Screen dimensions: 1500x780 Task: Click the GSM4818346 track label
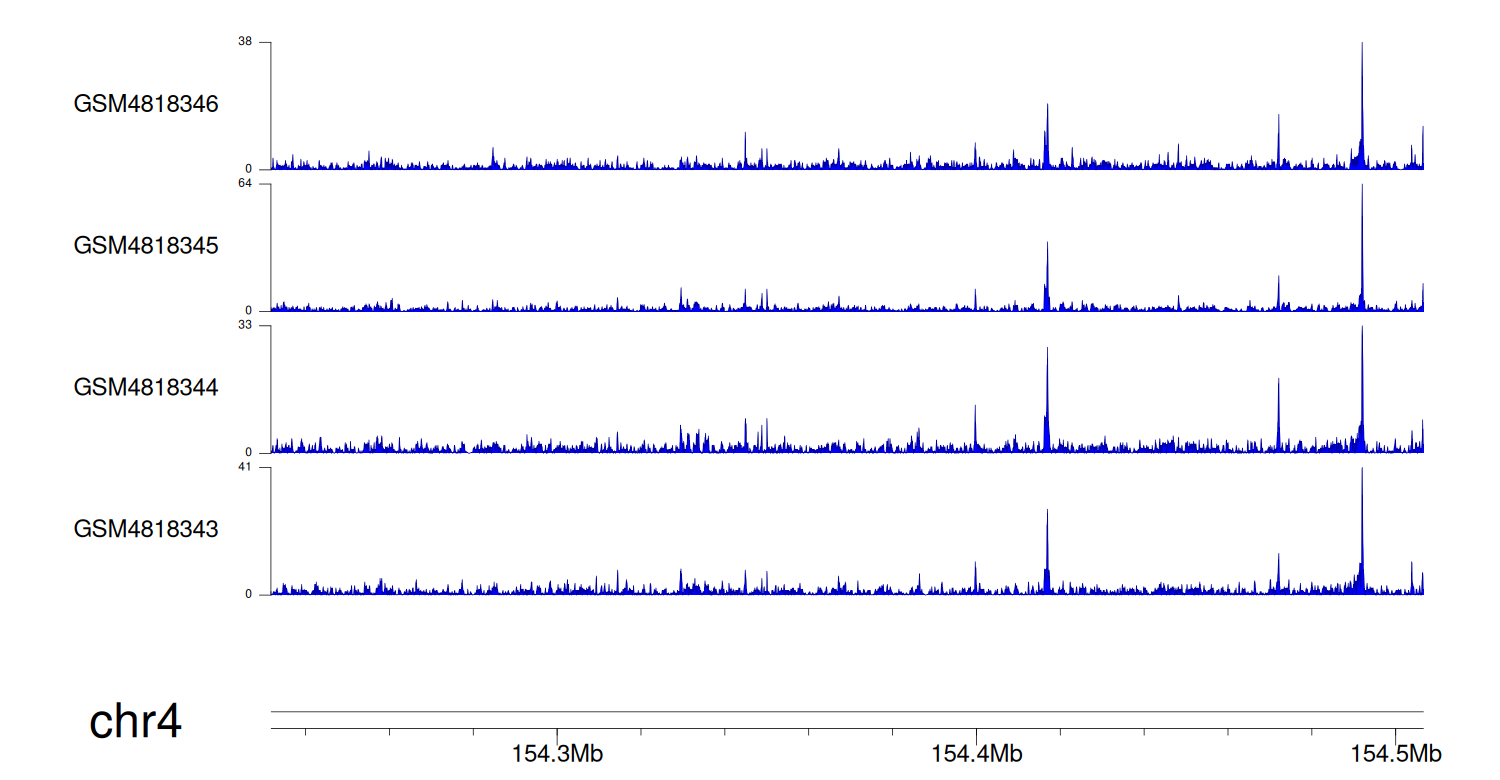[146, 104]
